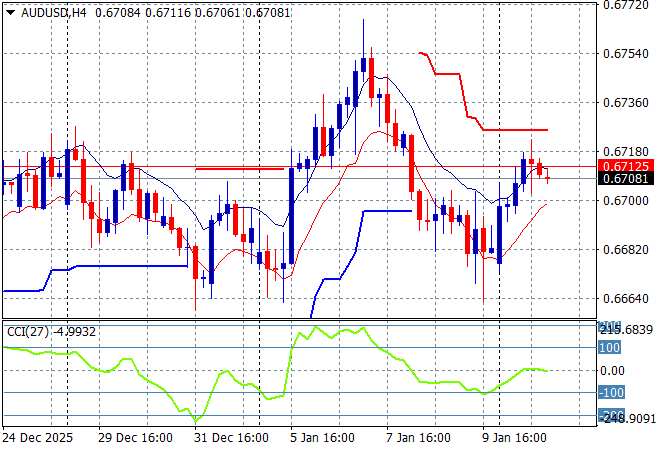This screenshot has width=660, height=450.
Task: Click the CCI 100 level label
Action: coord(610,348)
